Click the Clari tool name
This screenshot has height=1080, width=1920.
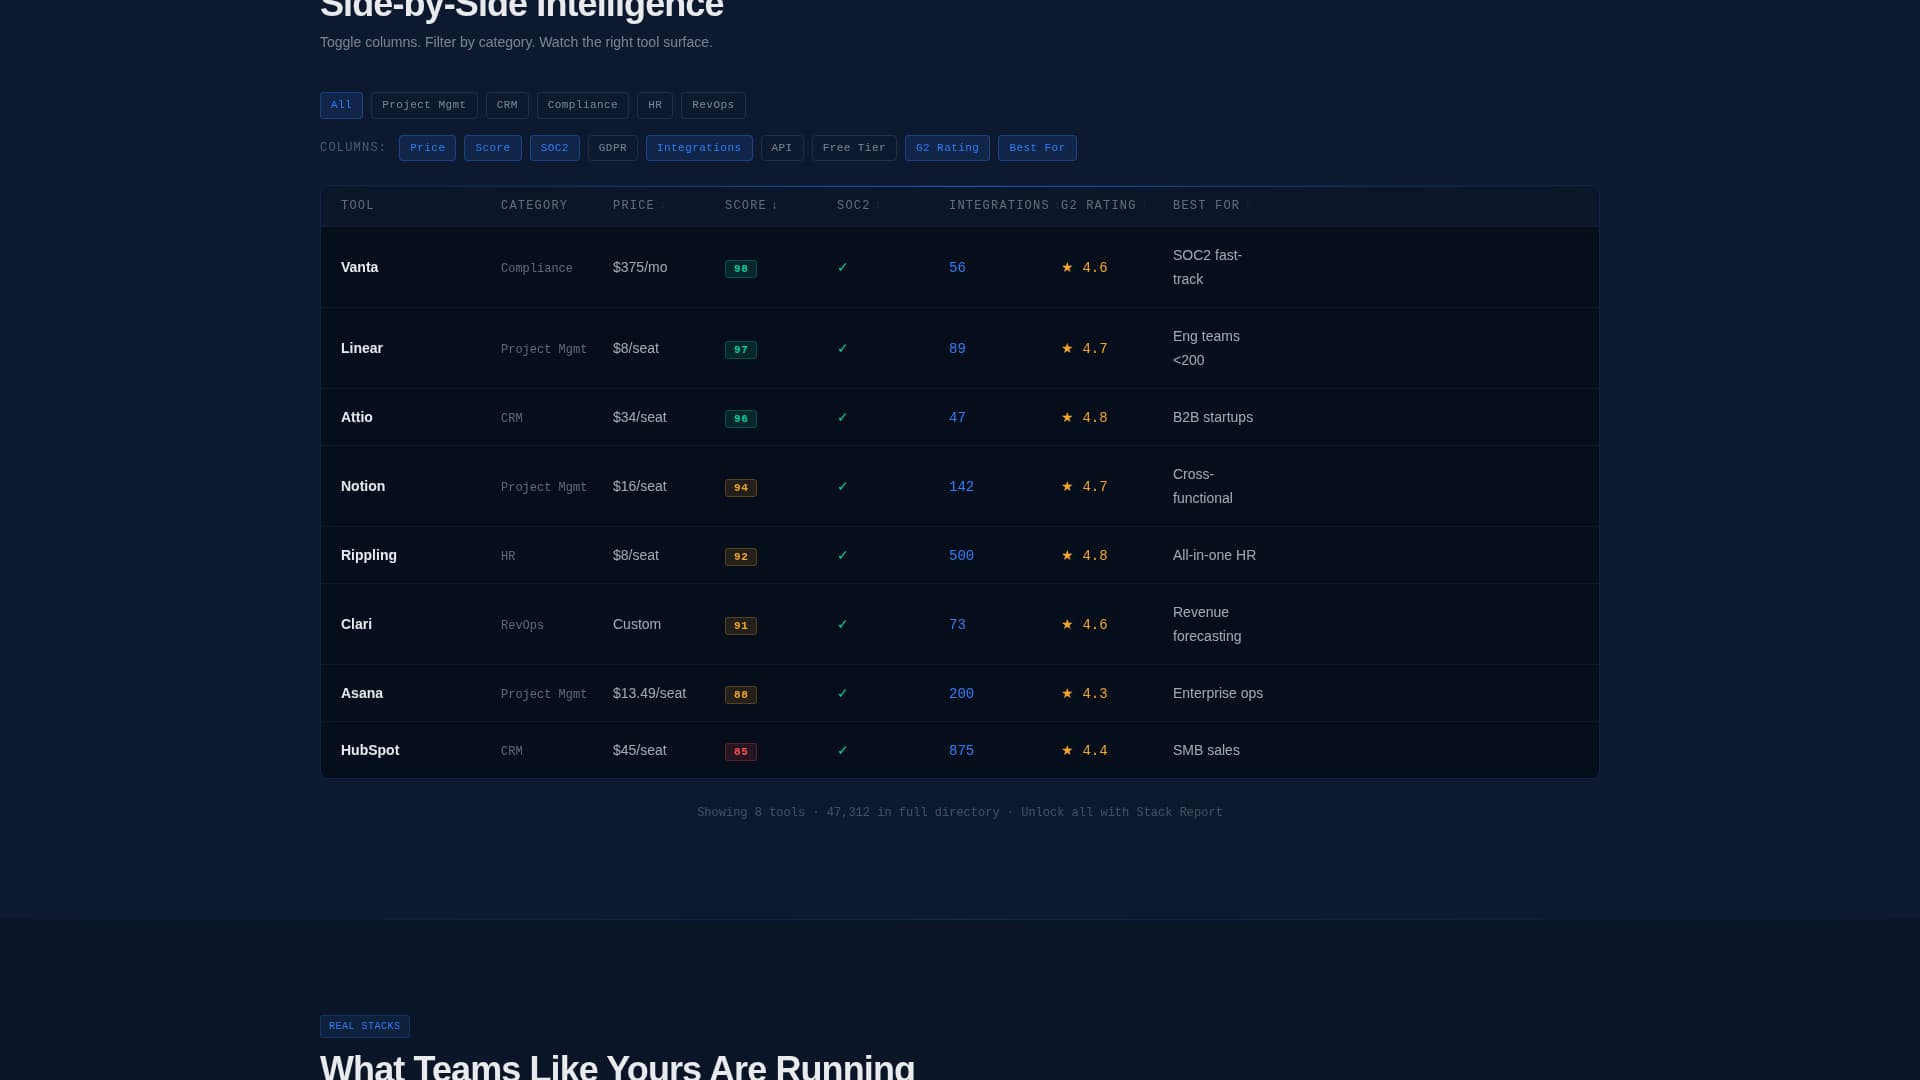click(x=356, y=624)
